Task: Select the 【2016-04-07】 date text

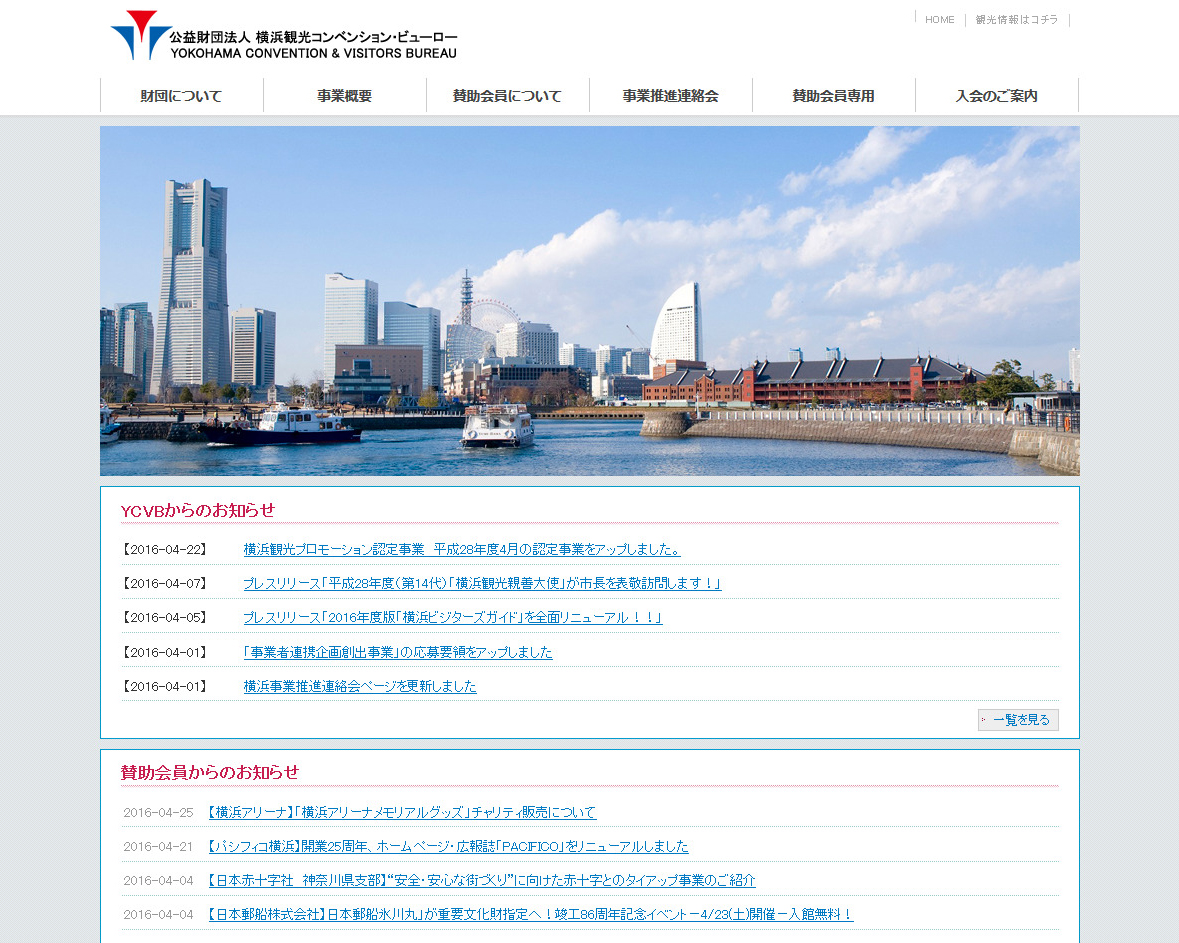Action: [165, 584]
